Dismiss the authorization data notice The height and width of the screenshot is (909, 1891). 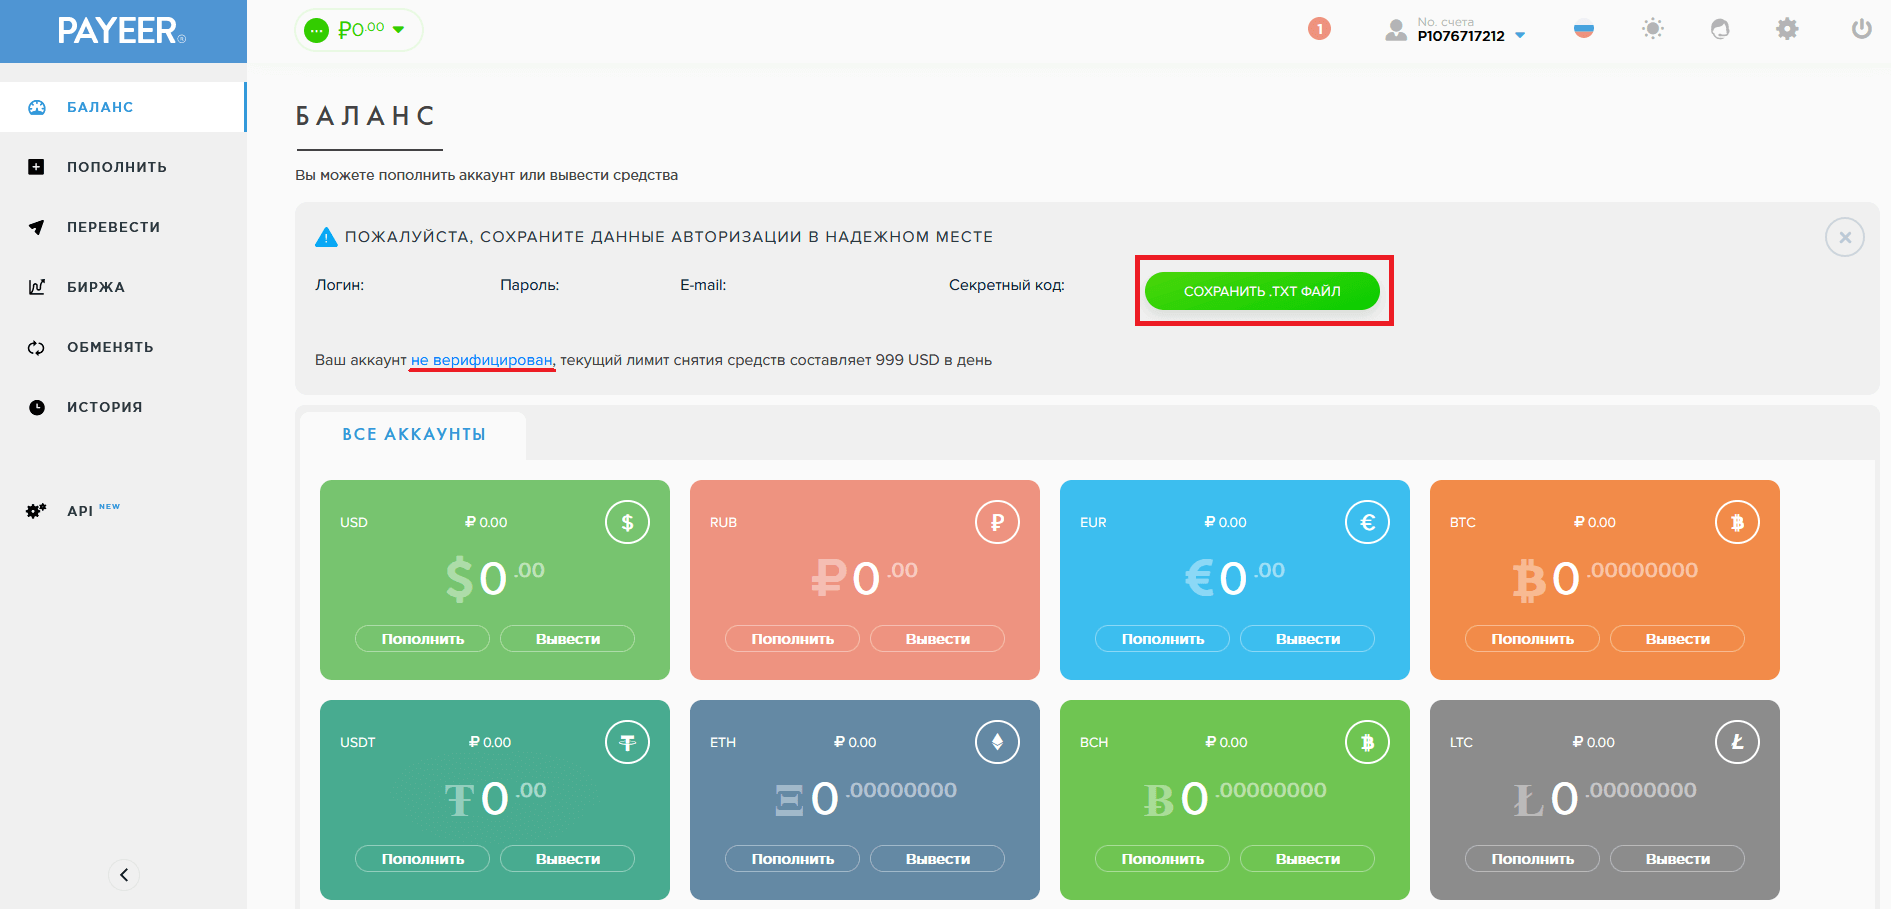(1844, 237)
